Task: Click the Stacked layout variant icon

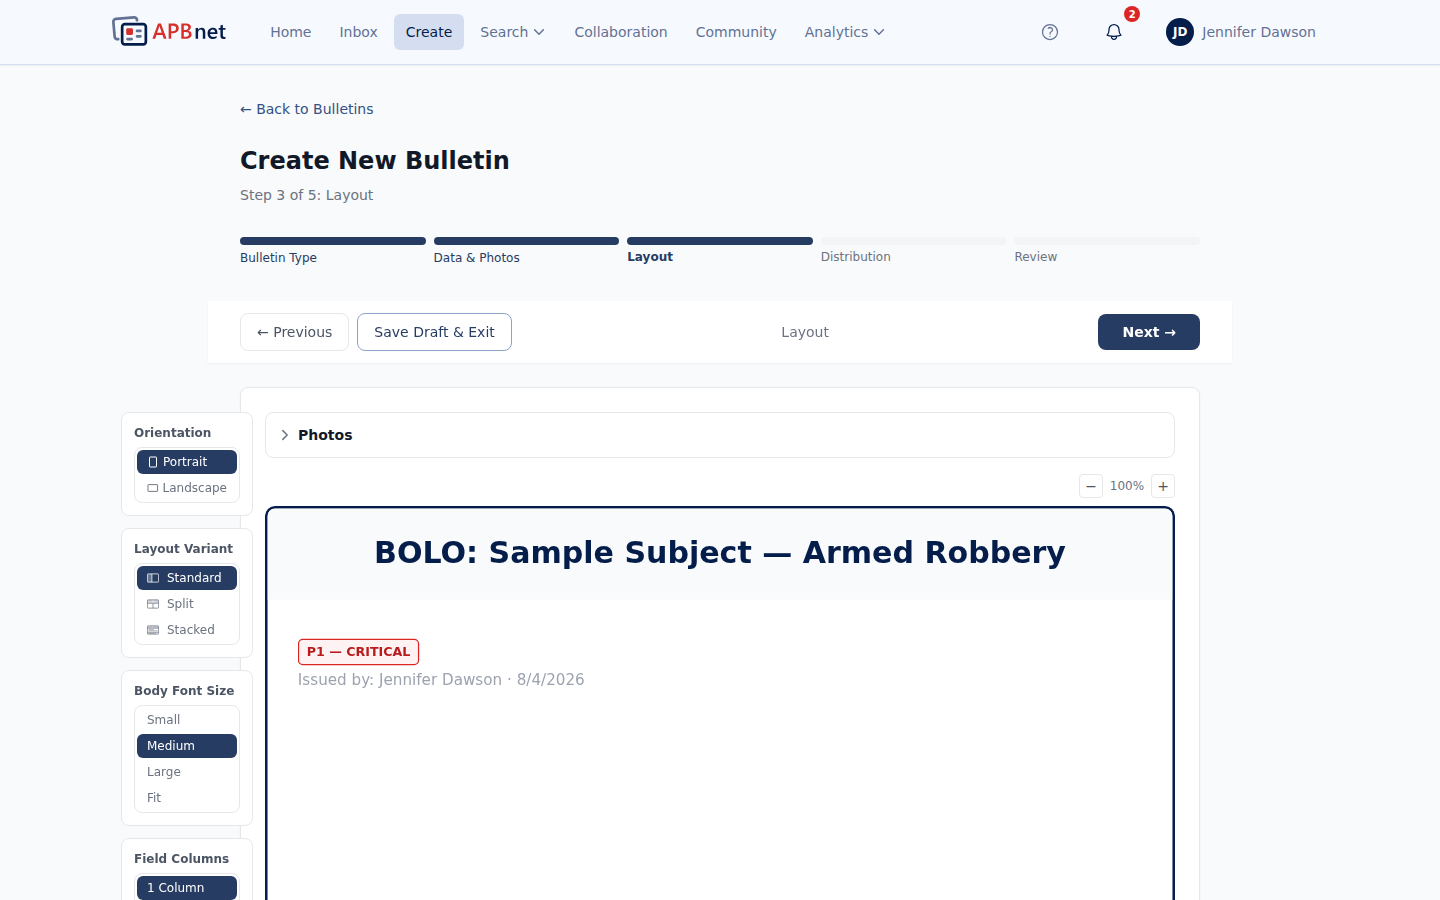Action: pos(153,630)
